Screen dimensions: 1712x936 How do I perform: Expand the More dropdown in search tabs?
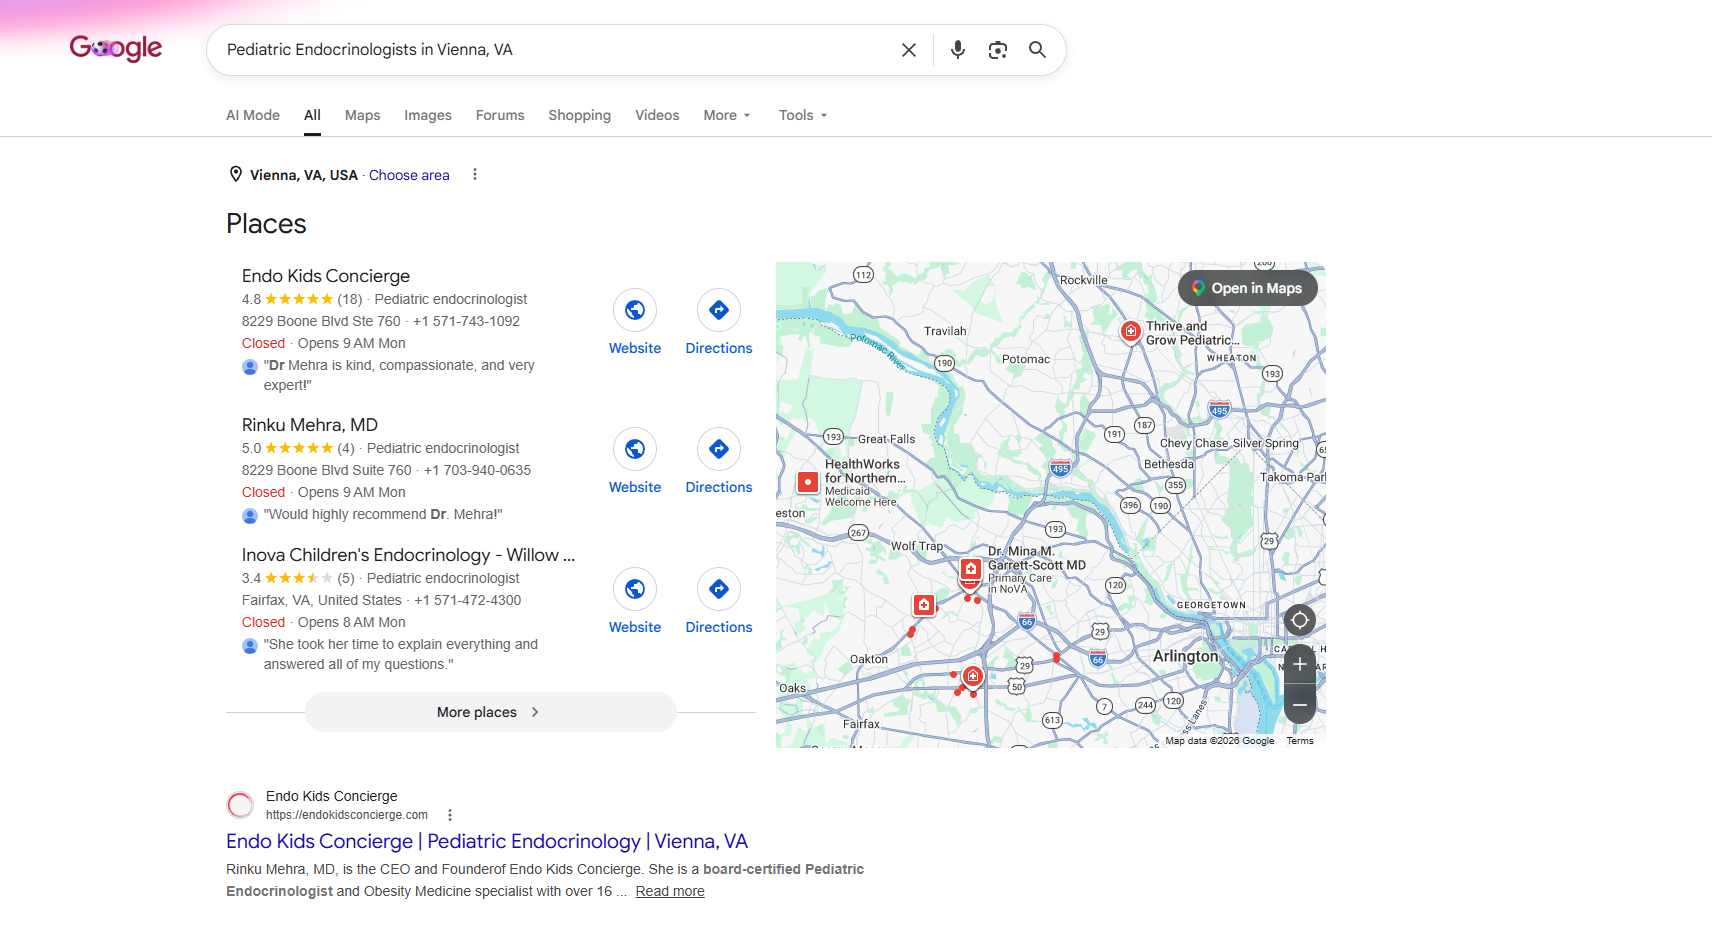727,115
